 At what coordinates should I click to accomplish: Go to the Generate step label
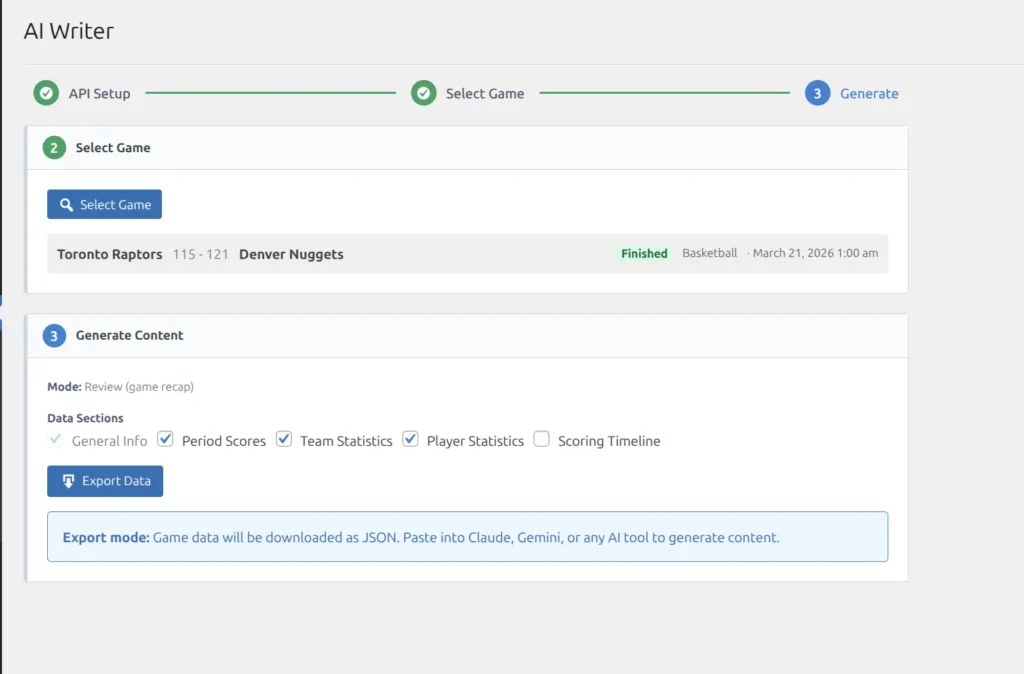pyautogui.click(x=869, y=93)
